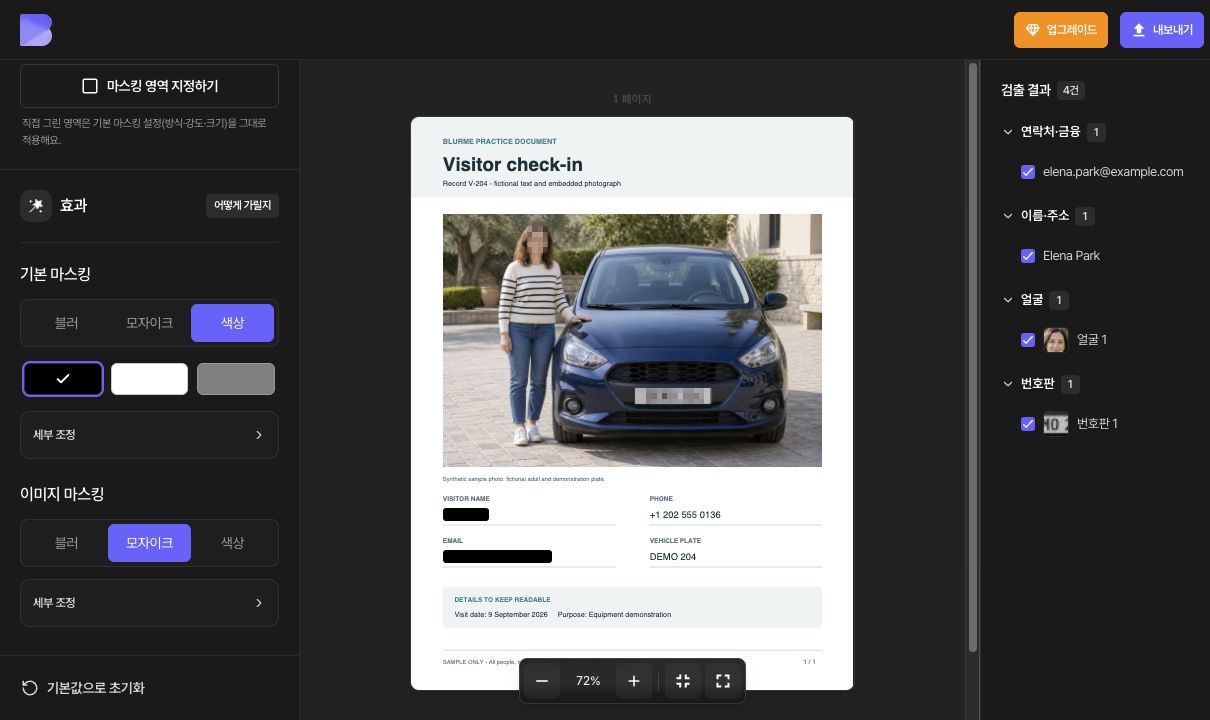Click the magic wand 효과 icon
The width and height of the screenshot is (1210, 720).
click(x=36, y=206)
